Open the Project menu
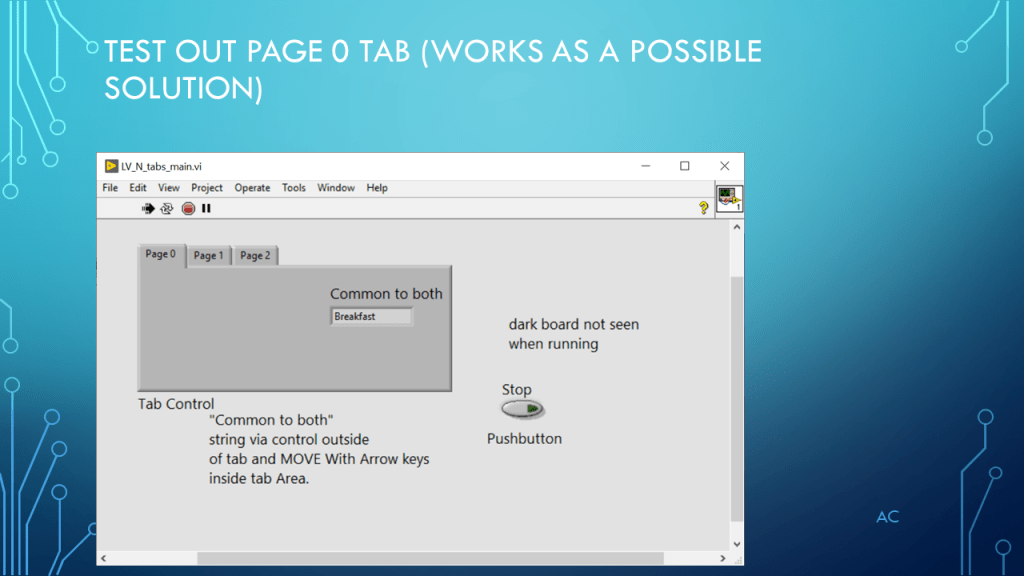 (207, 188)
